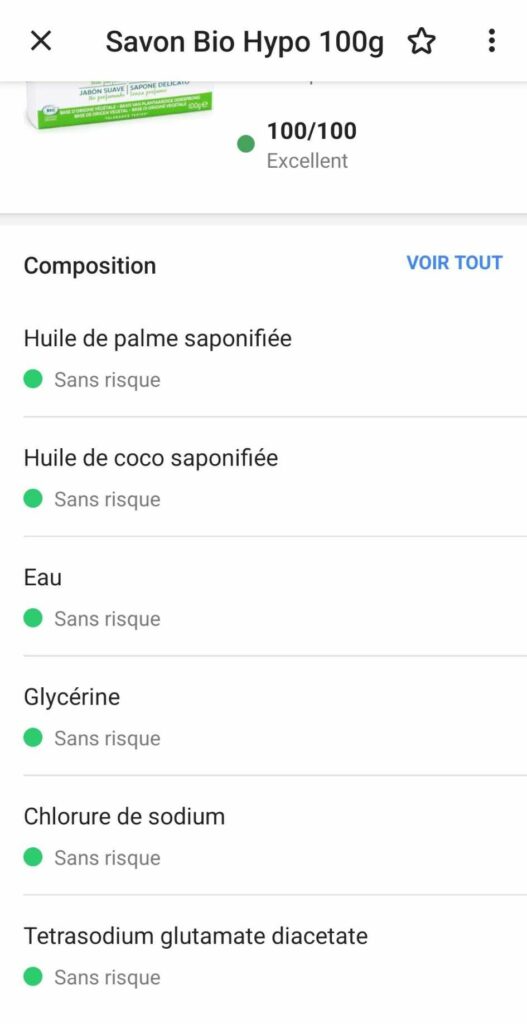Tap green risk dot under Glycérine
527x1024 pixels.
point(33,738)
